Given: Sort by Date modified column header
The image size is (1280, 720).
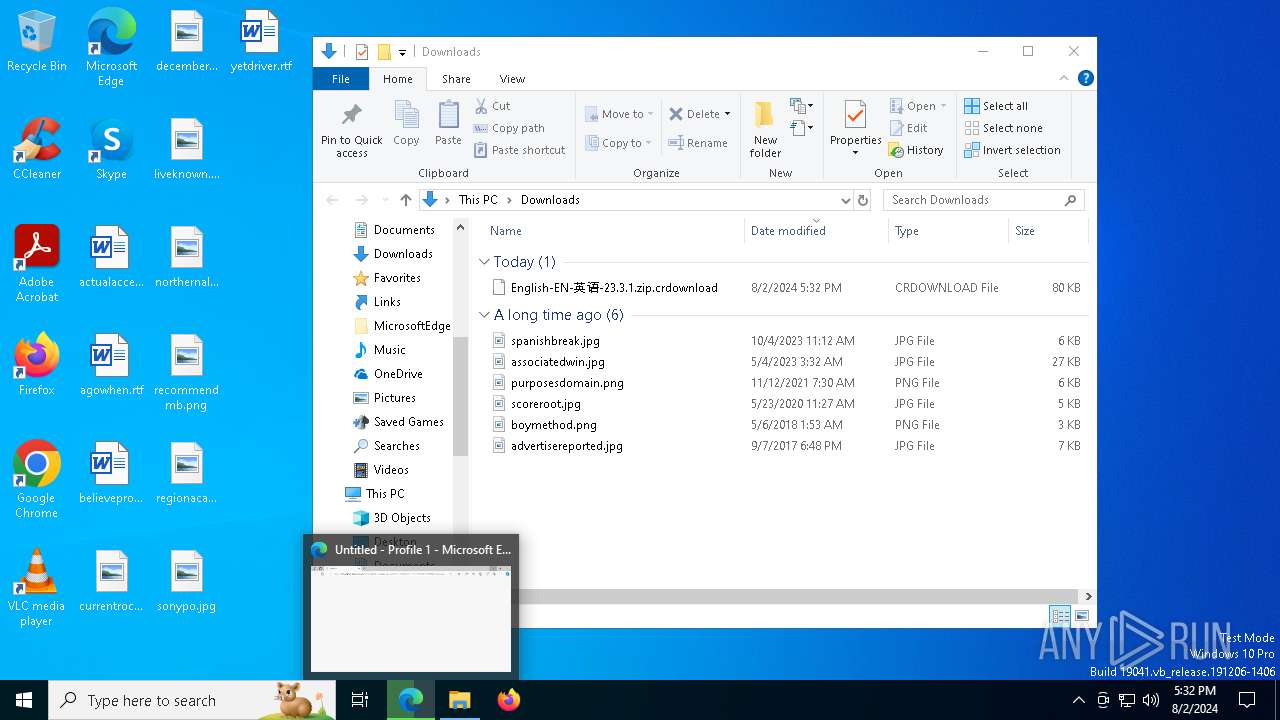Looking at the screenshot, I should 816,231.
